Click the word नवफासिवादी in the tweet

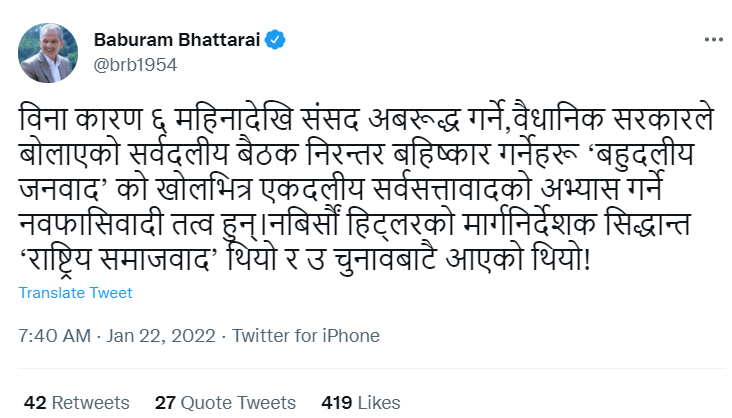[91, 224]
